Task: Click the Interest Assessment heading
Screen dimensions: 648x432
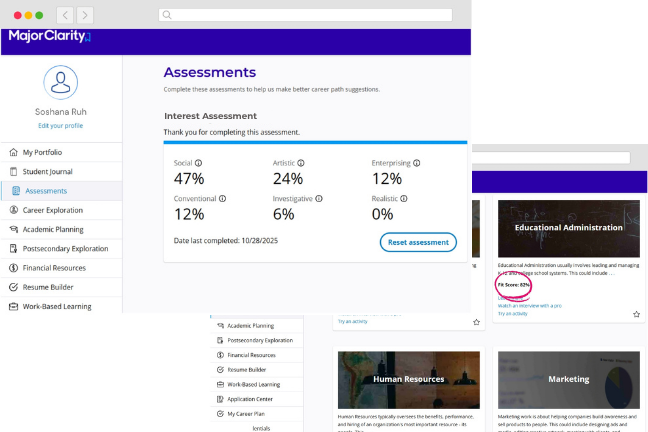Action: point(210,116)
